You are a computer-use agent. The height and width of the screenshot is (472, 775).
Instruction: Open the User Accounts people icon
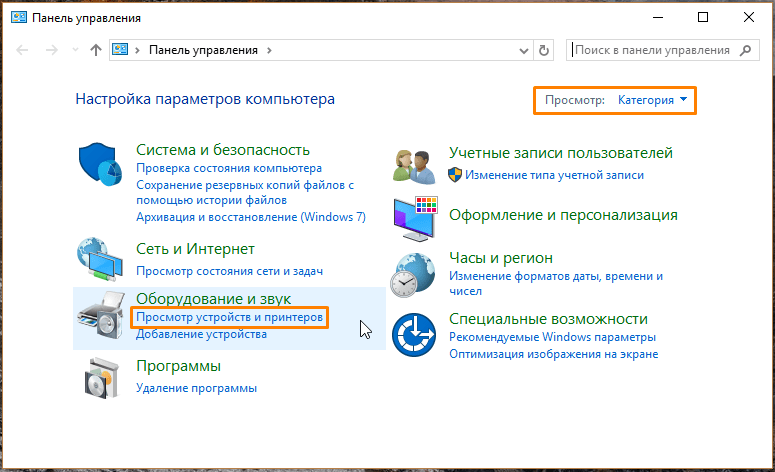(x=414, y=167)
